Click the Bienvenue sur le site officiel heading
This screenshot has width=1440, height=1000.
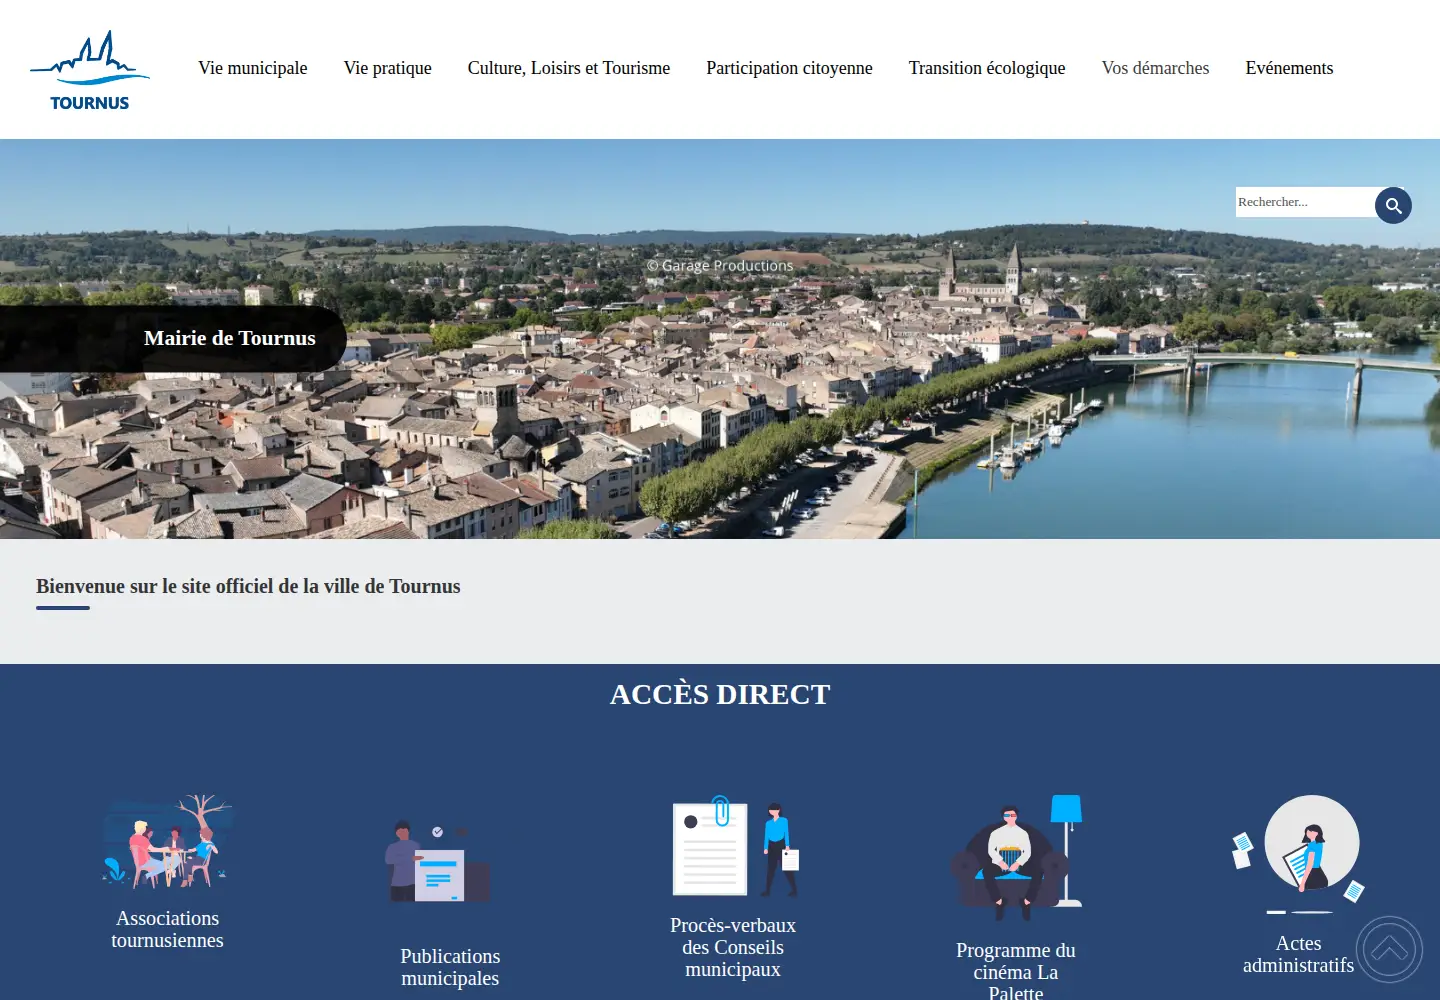point(248,586)
